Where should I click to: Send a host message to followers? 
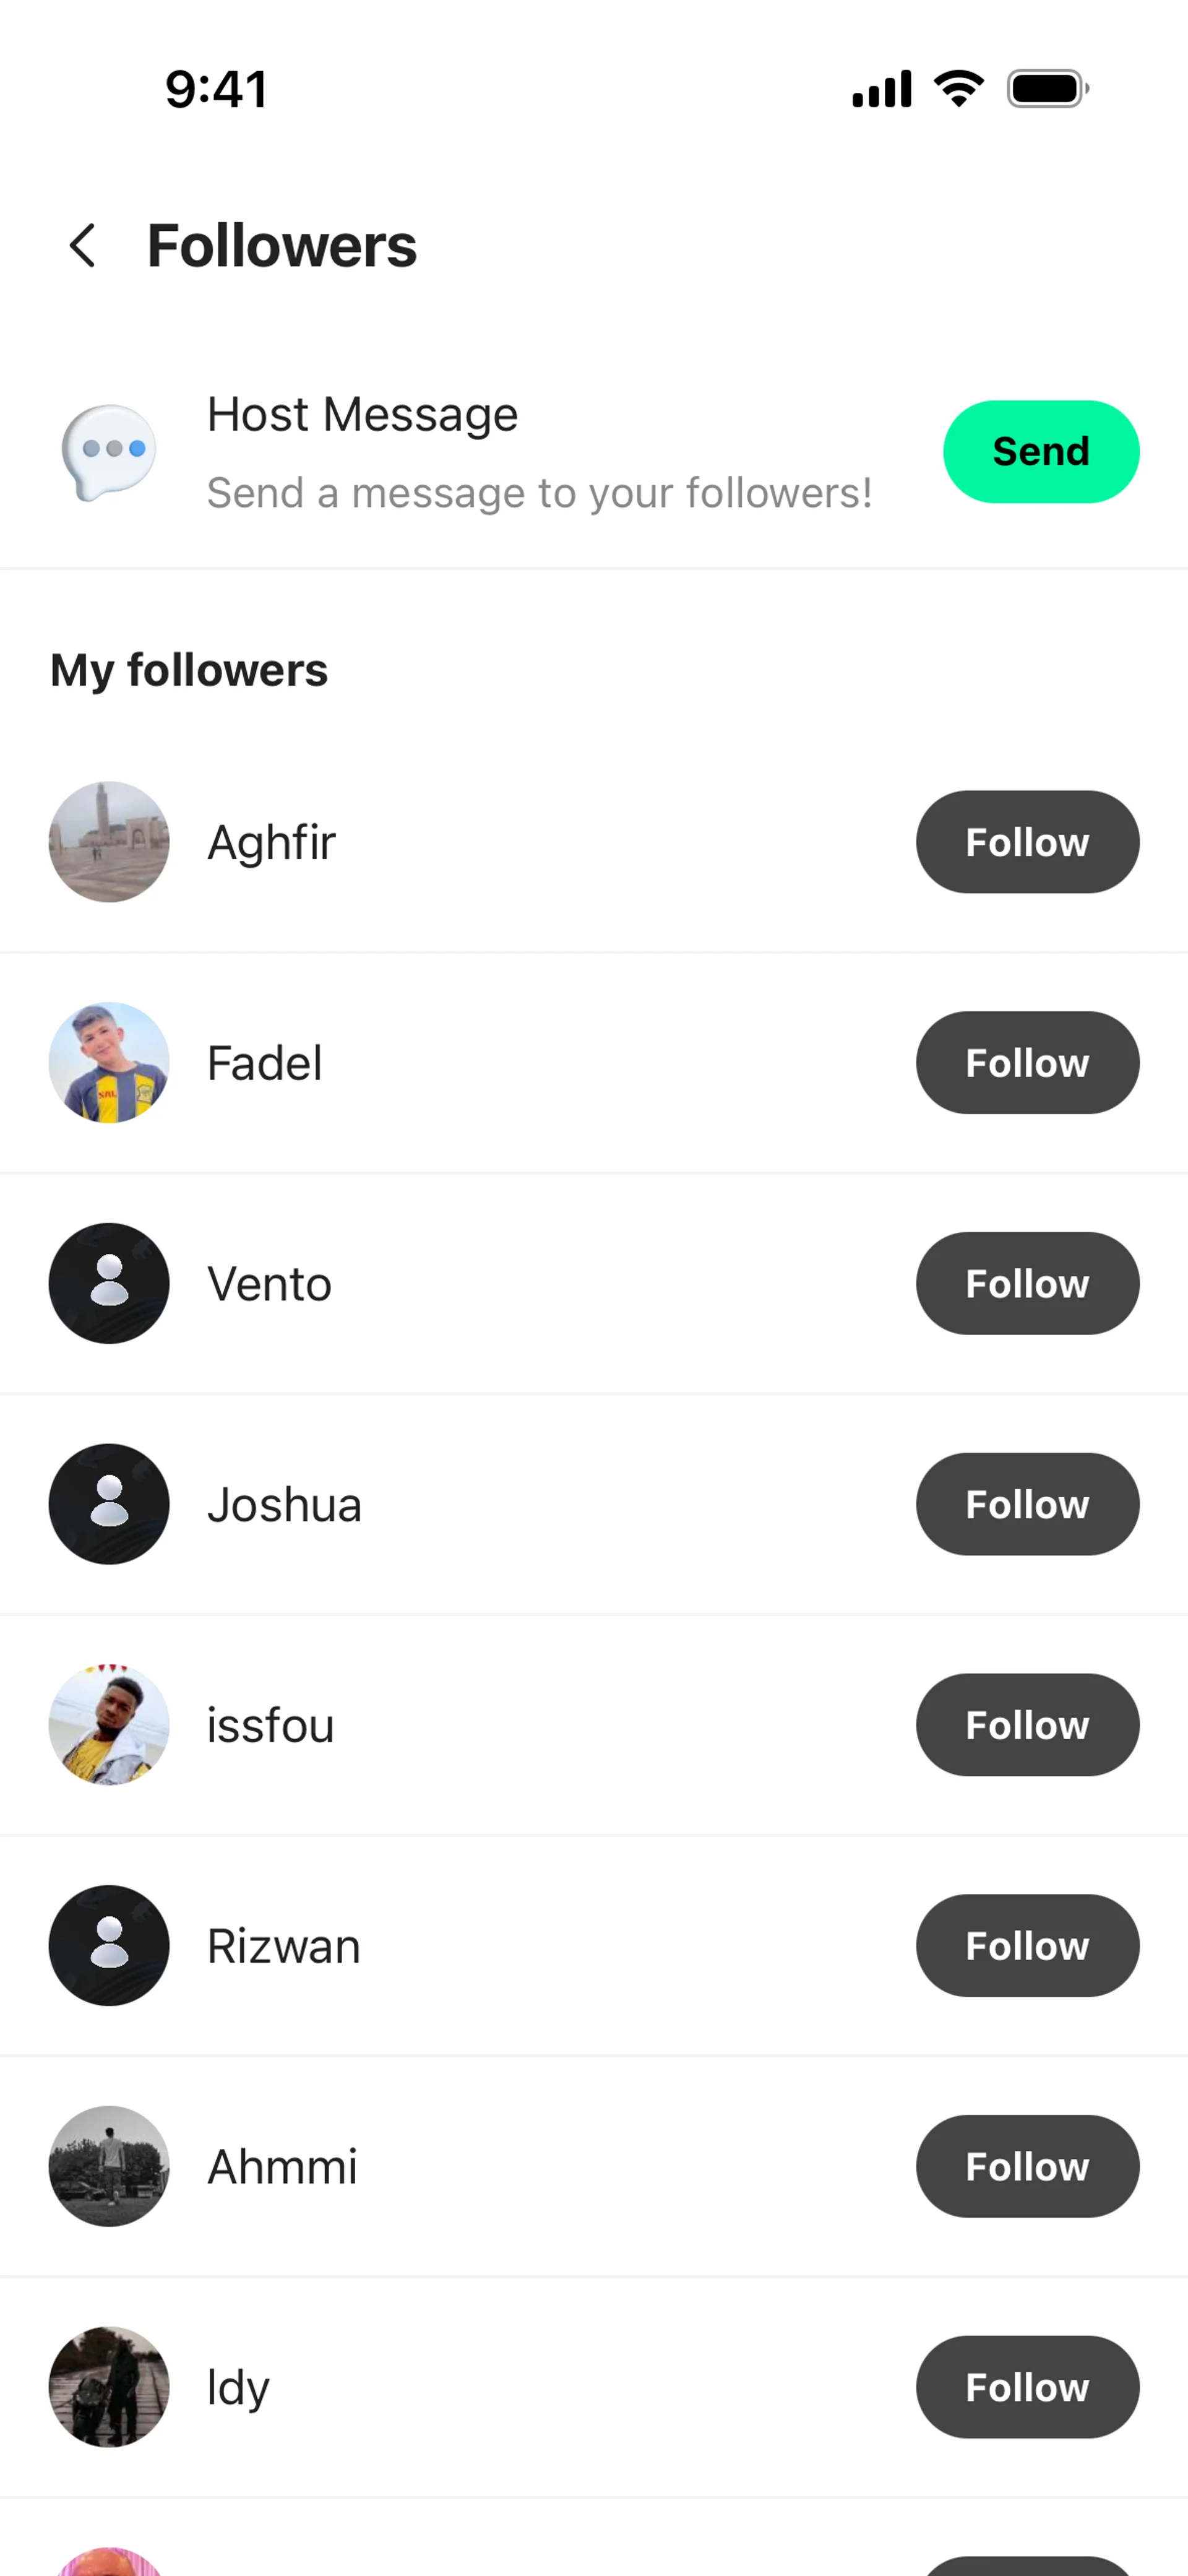(x=1041, y=452)
